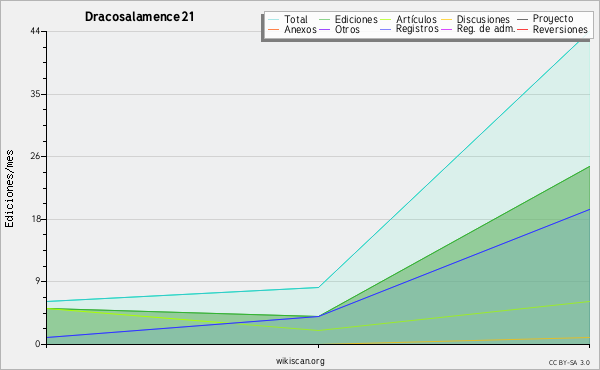Click the Proyecto legend entry
Viewport: 600px width, 370px height.
click(545, 18)
